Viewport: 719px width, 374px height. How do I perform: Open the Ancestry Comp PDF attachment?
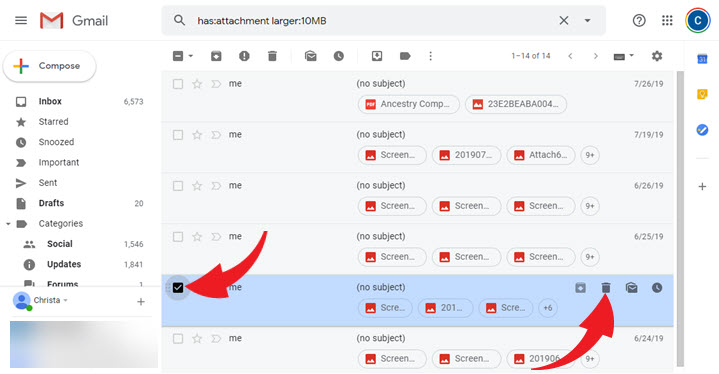click(408, 104)
